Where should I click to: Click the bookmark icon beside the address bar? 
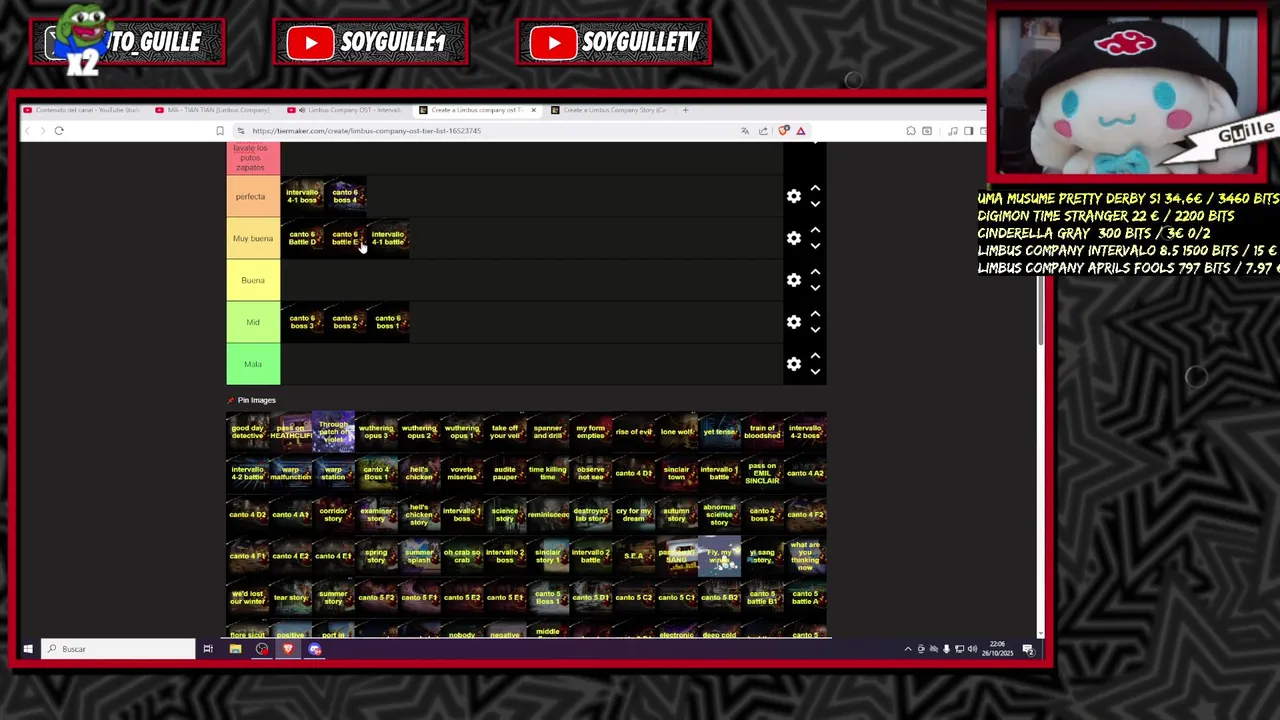tap(220, 131)
